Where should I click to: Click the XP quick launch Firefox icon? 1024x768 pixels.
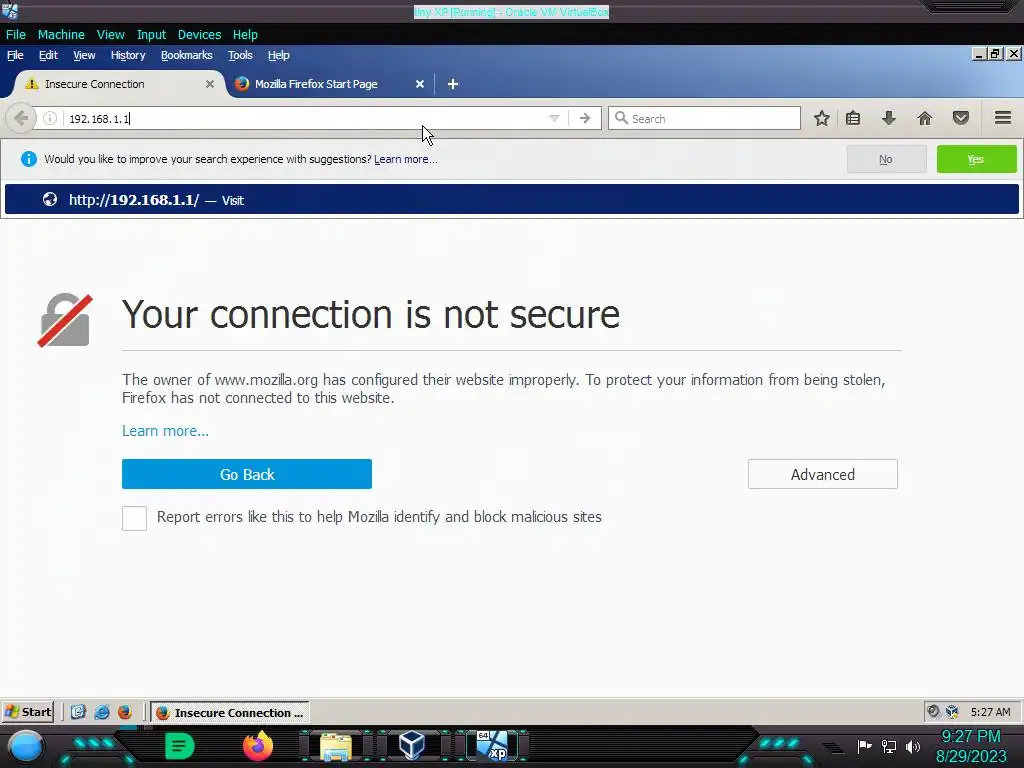[x=124, y=712]
